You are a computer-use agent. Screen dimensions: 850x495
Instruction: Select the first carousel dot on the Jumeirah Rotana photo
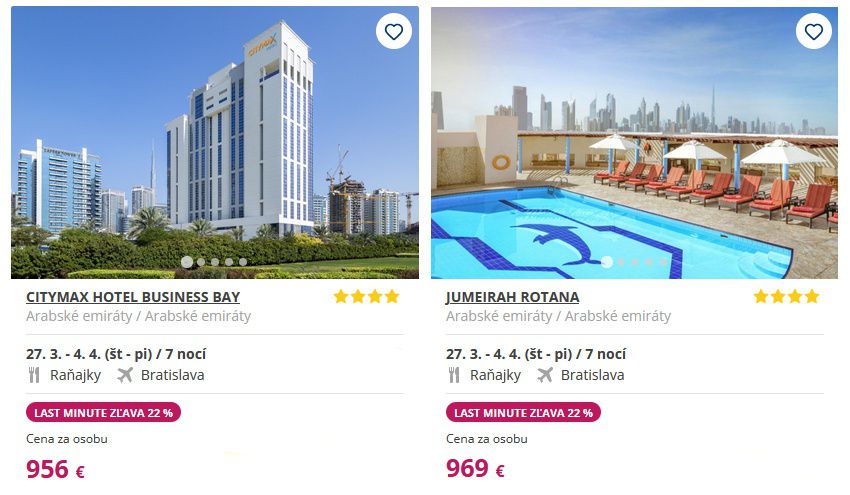[x=607, y=262]
